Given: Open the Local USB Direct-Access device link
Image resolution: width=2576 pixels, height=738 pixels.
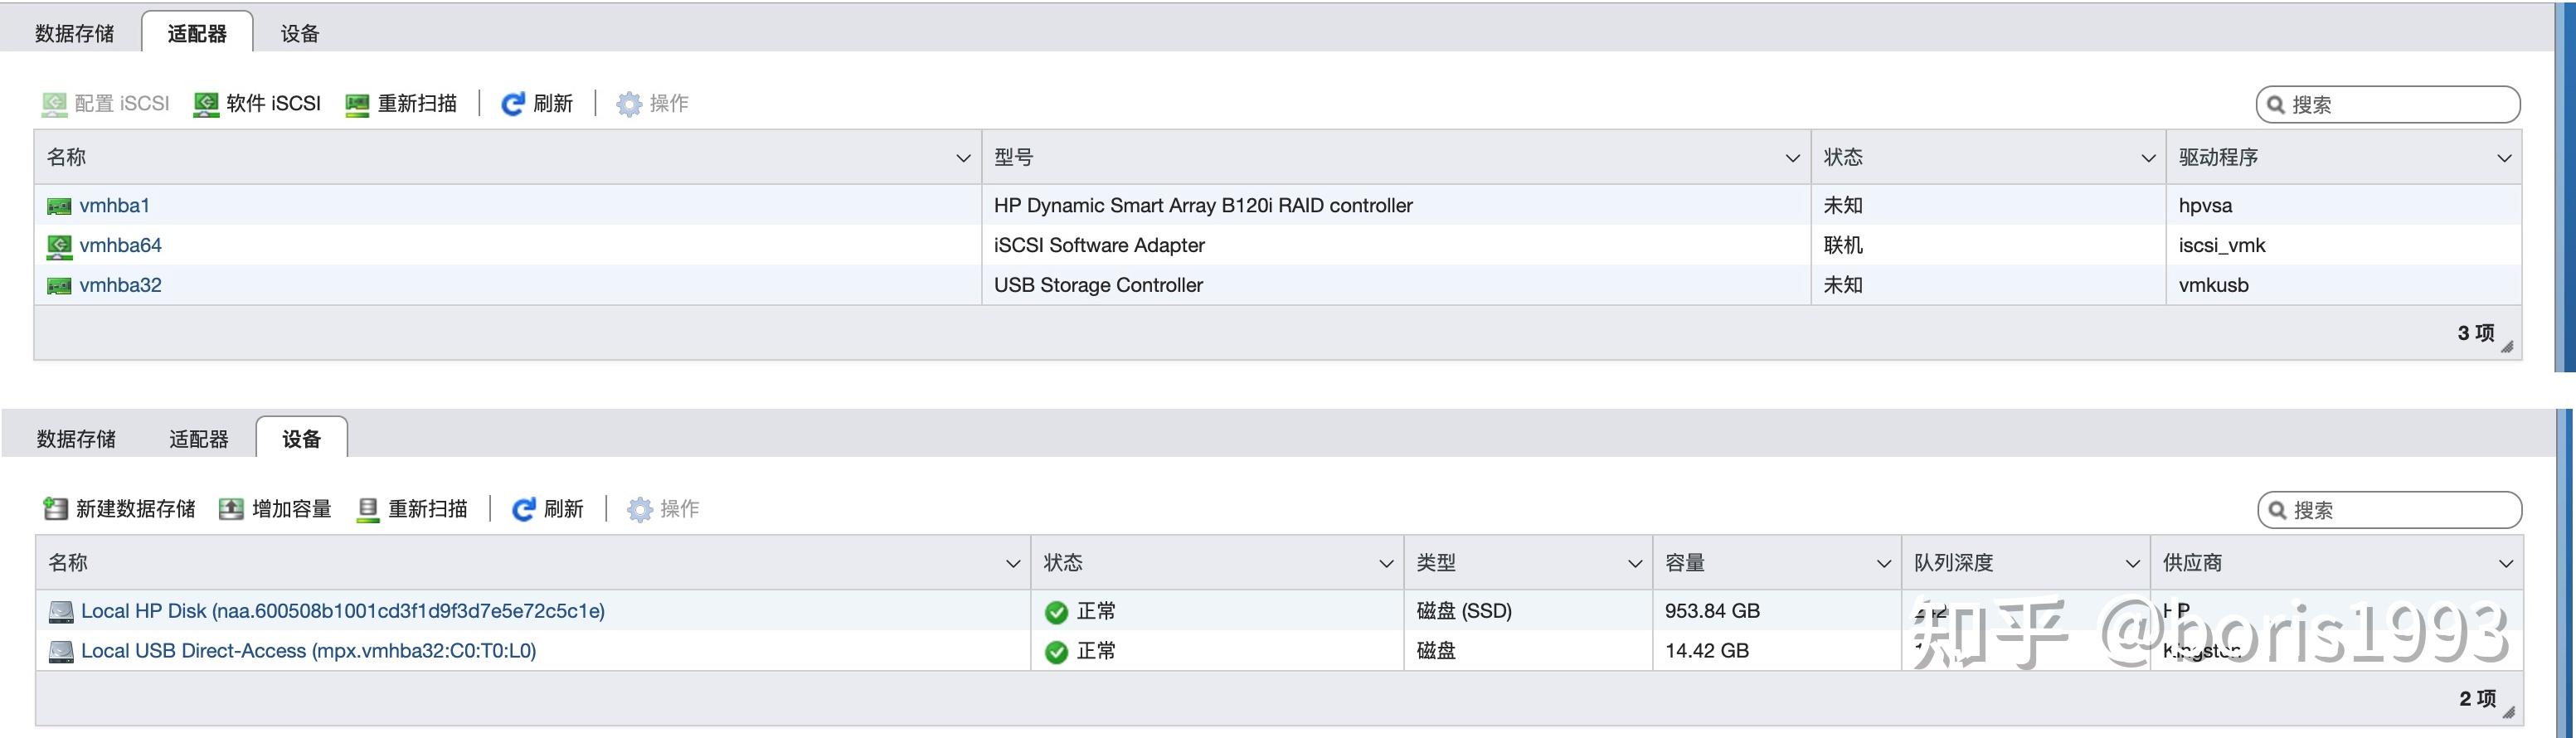Looking at the screenshot, I should pyautogui.click(x=308, y=651).
